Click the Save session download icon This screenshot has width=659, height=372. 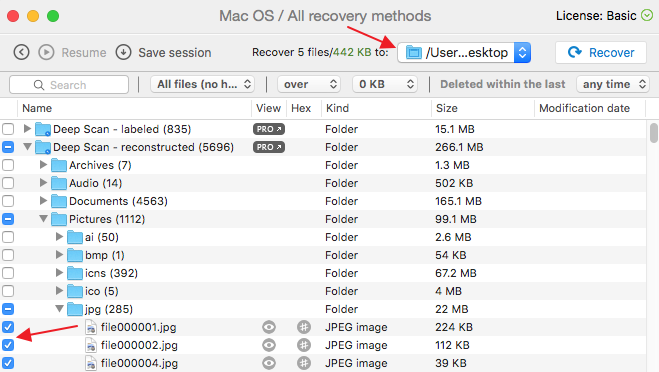tap(124, 53)
